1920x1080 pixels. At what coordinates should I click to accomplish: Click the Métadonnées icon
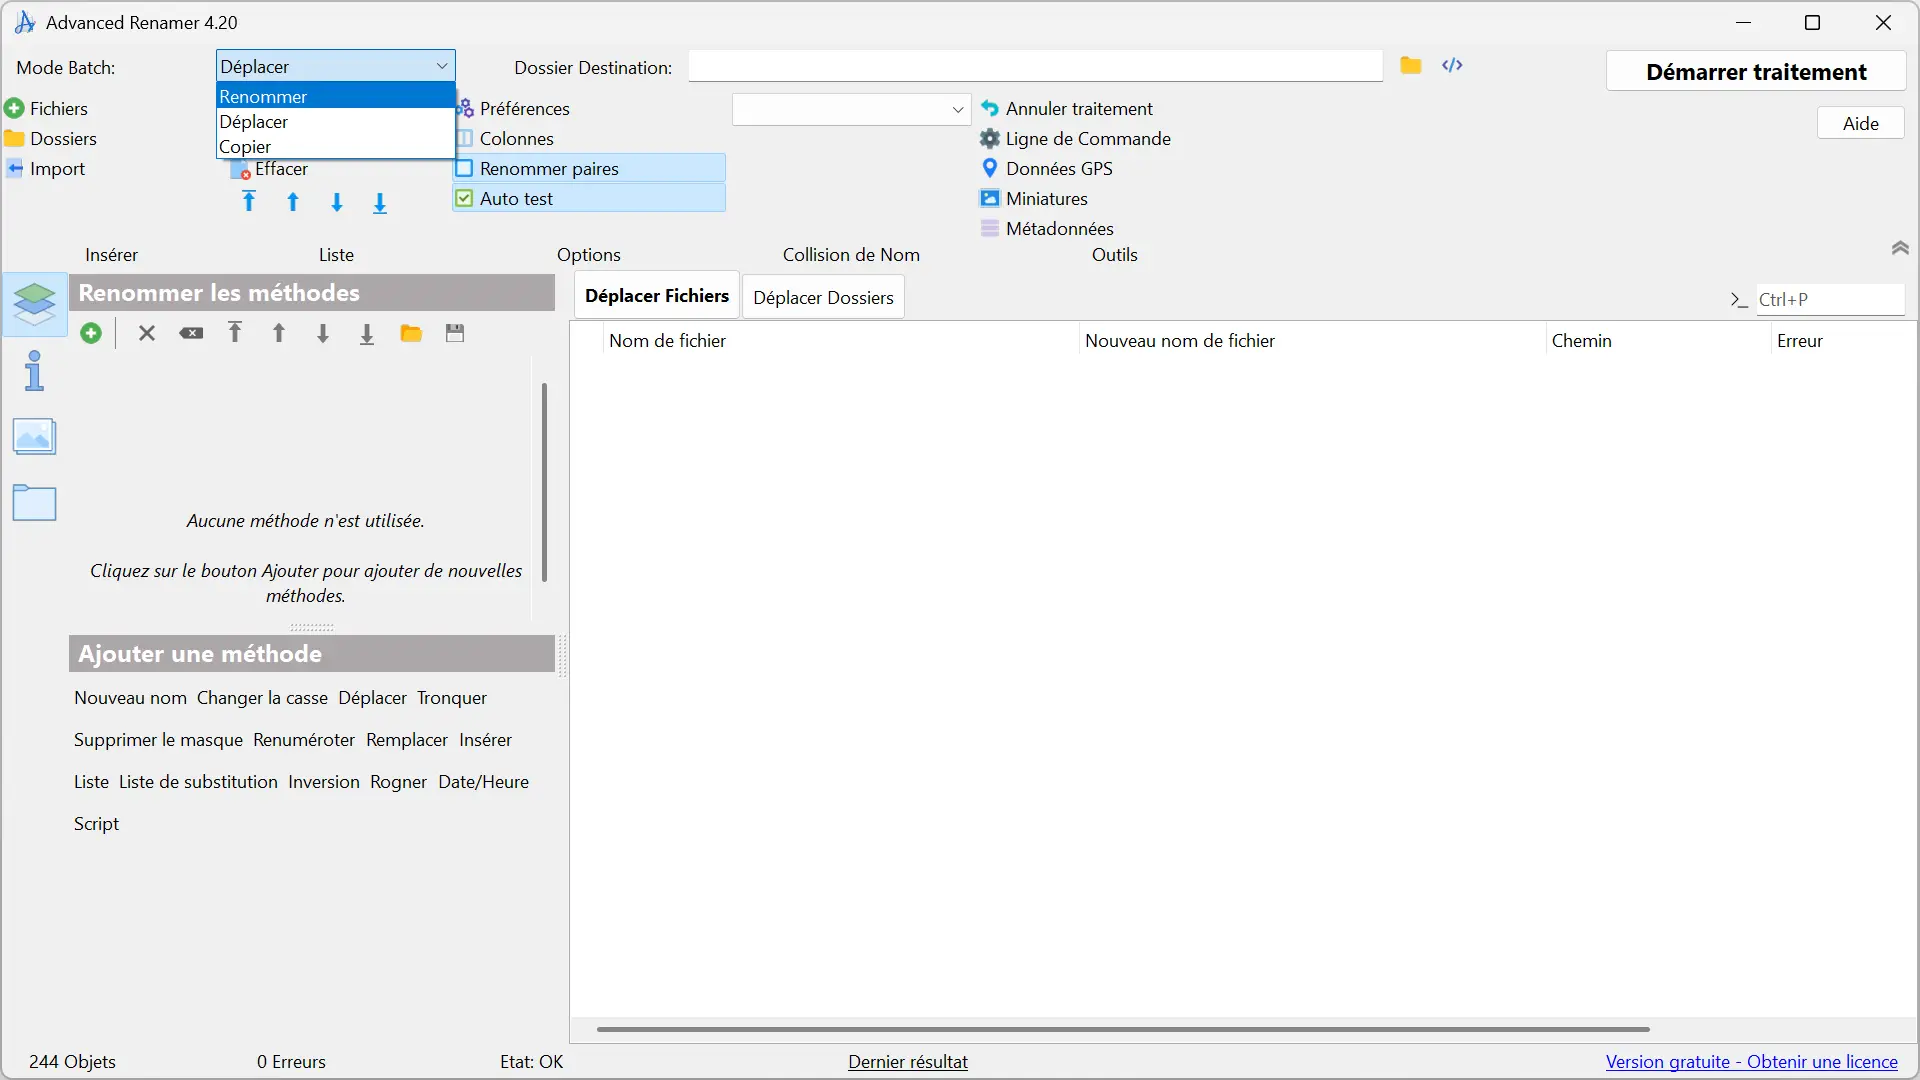point(990,228)
